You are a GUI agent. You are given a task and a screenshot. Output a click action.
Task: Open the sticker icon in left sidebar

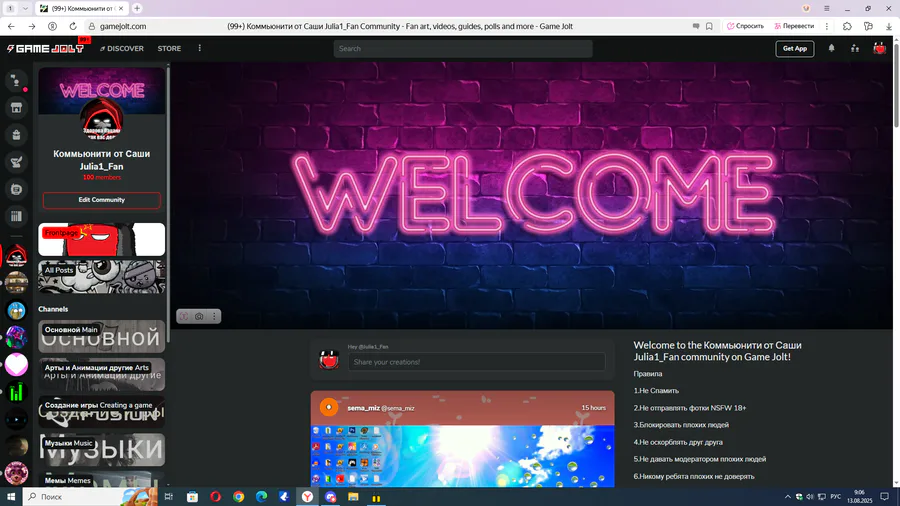coord(16,189)
